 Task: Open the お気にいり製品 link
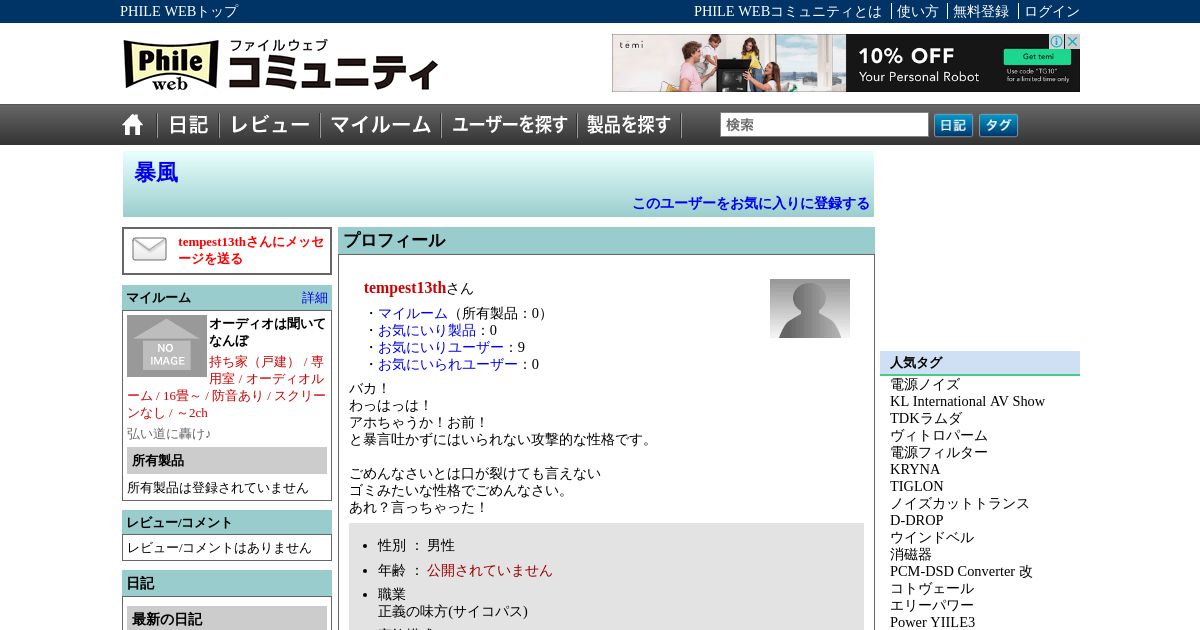[427, 330]
